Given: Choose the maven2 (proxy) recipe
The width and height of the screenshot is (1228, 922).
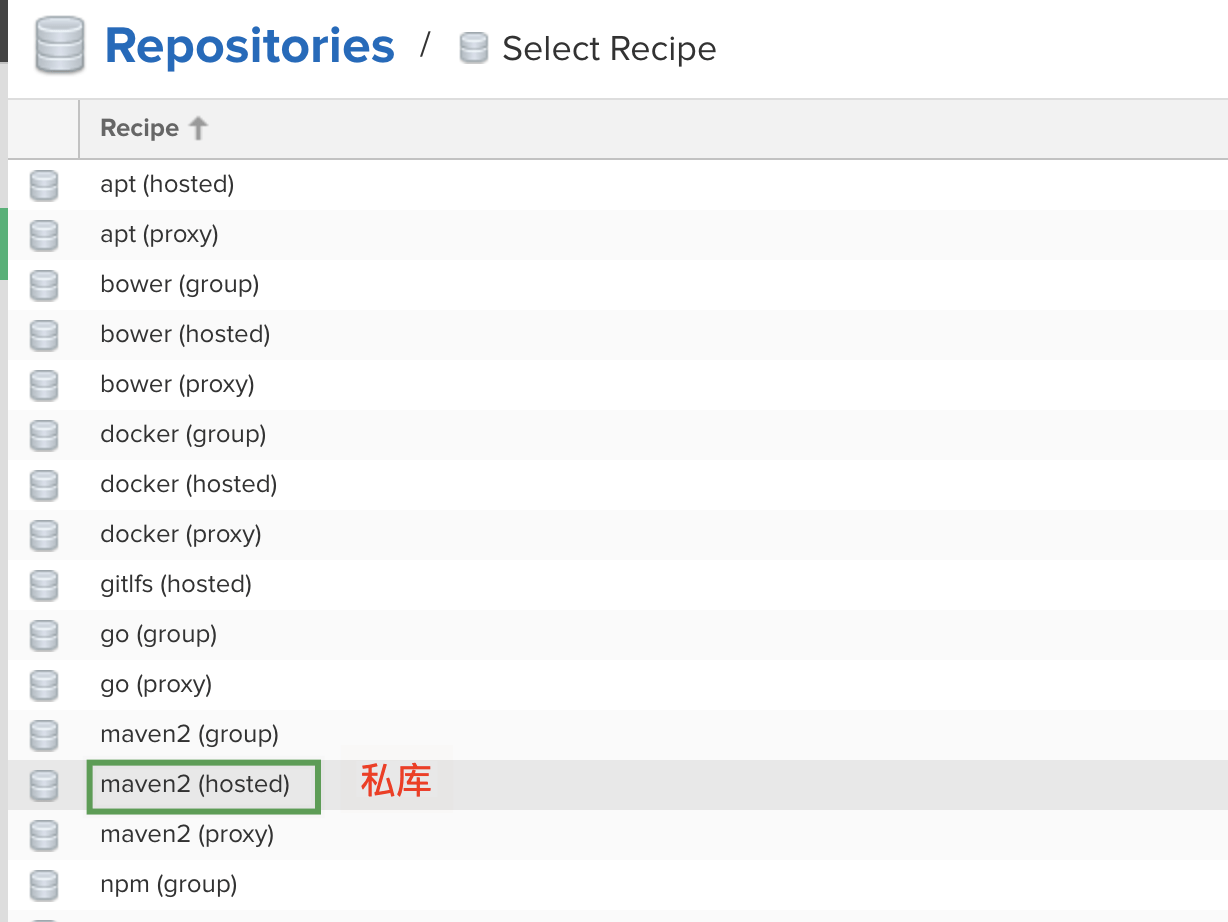Looking at the screenshot, I should click(187, 835).
